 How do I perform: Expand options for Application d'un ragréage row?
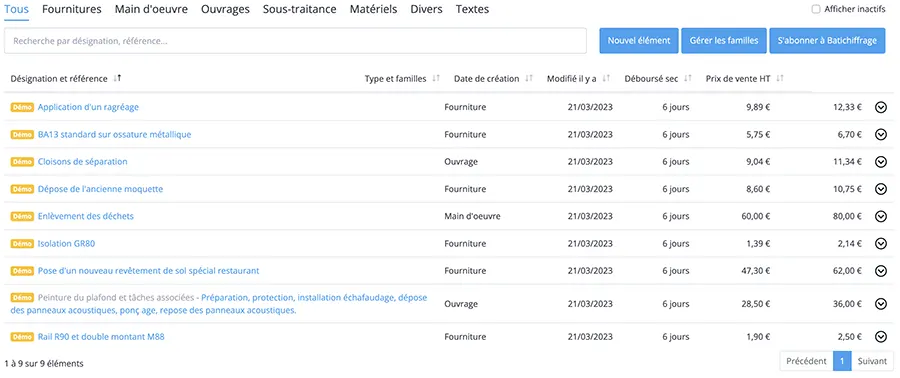[x=881, y=107]
